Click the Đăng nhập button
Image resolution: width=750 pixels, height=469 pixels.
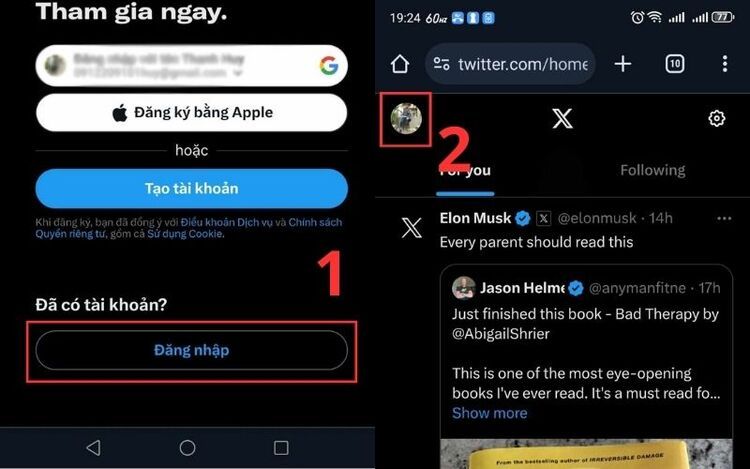[191, 350]
